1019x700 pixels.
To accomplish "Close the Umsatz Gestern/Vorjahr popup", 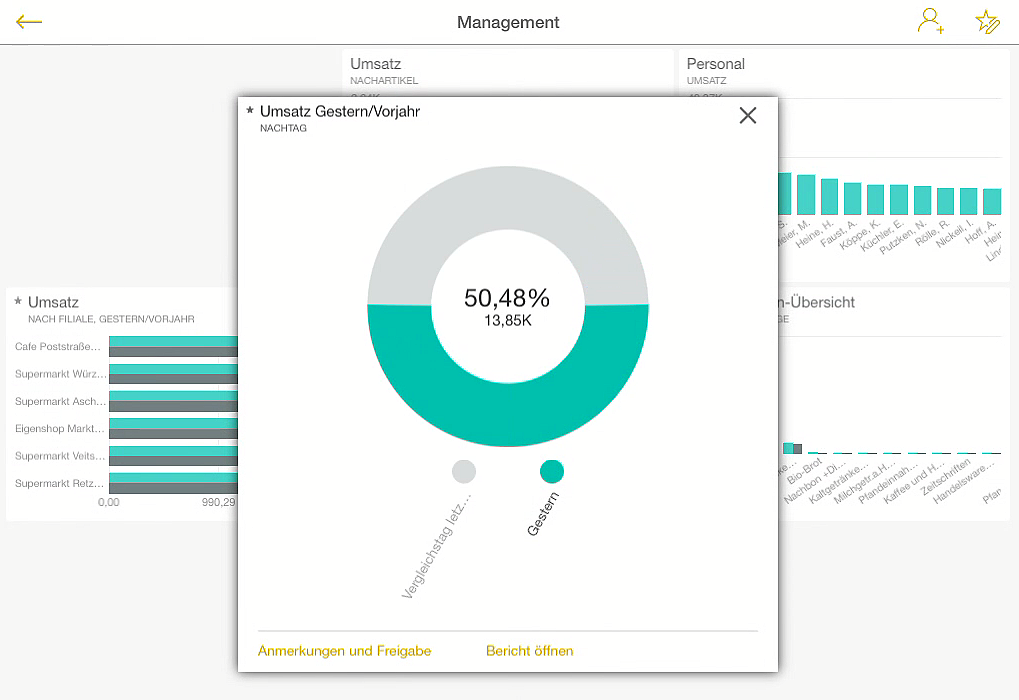I will click(x=748, y=116).
